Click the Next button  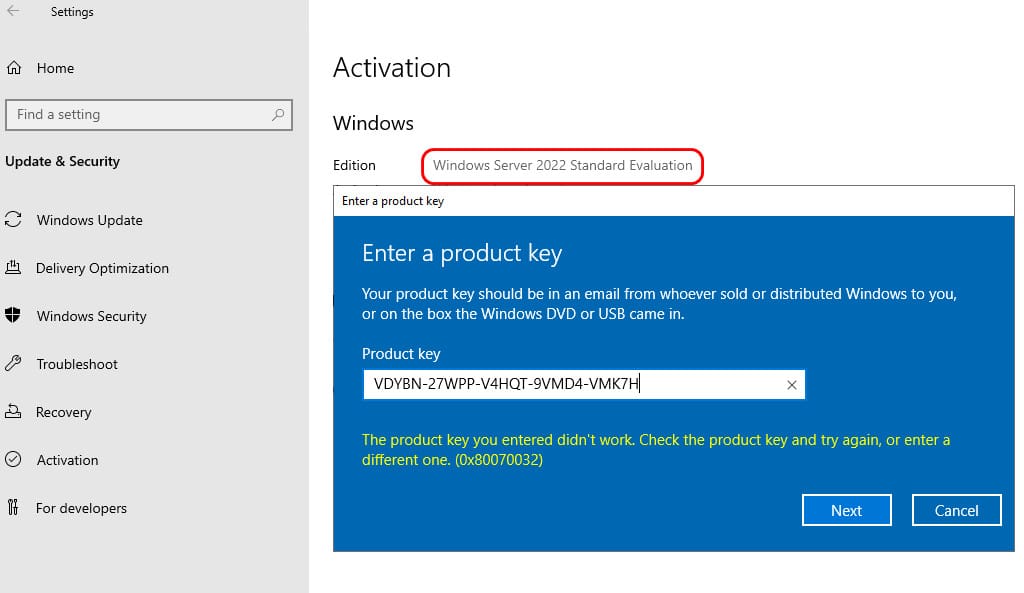[846, 510]
